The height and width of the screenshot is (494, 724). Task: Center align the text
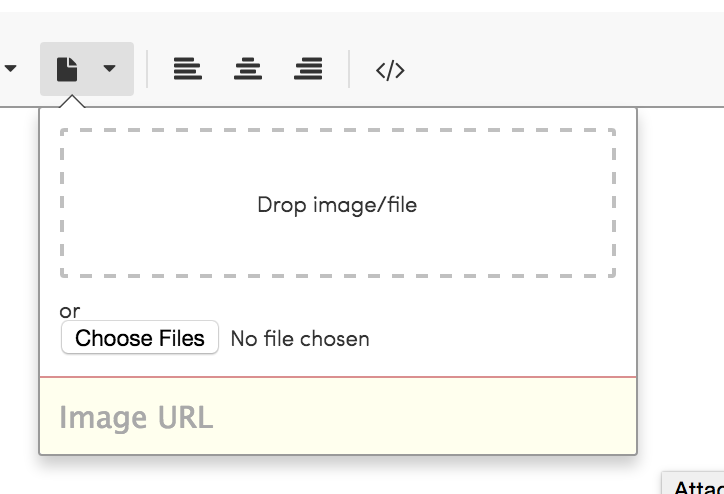tap(248, 69)
